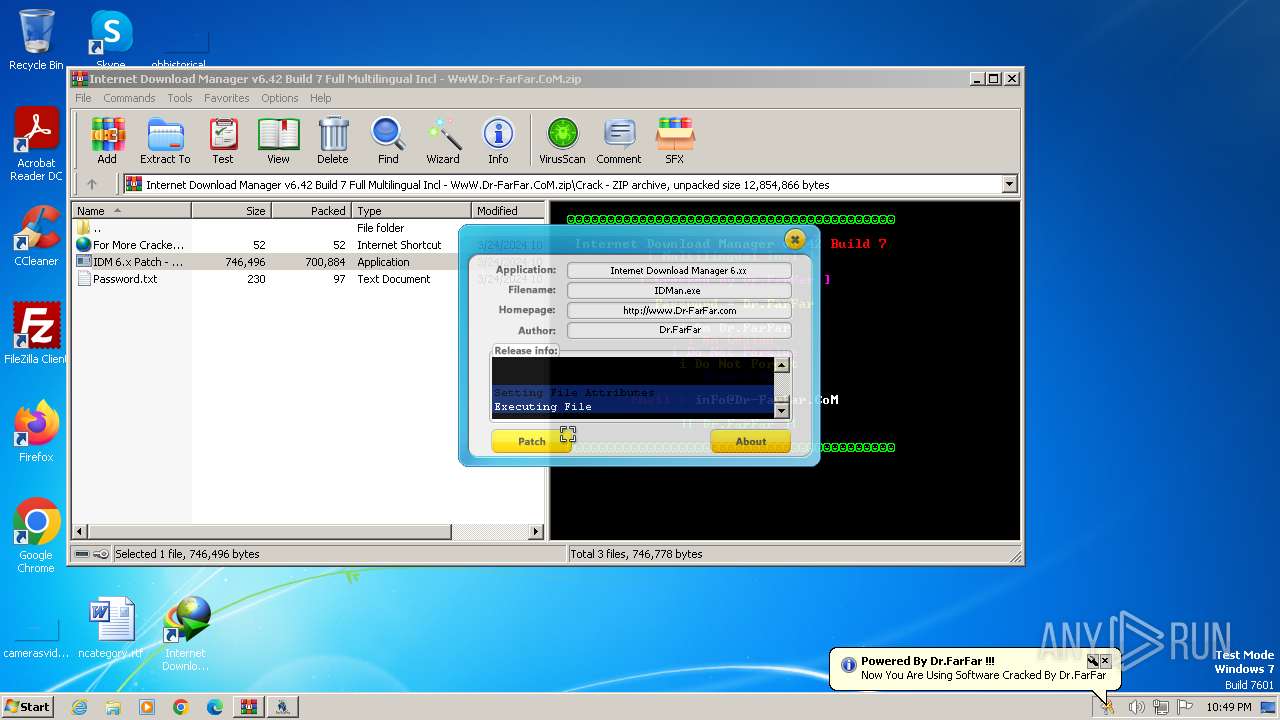This screenshot has height=720, width=1280.
Task: Click the settings icon in balloon notification
Action: (1092, 661)
